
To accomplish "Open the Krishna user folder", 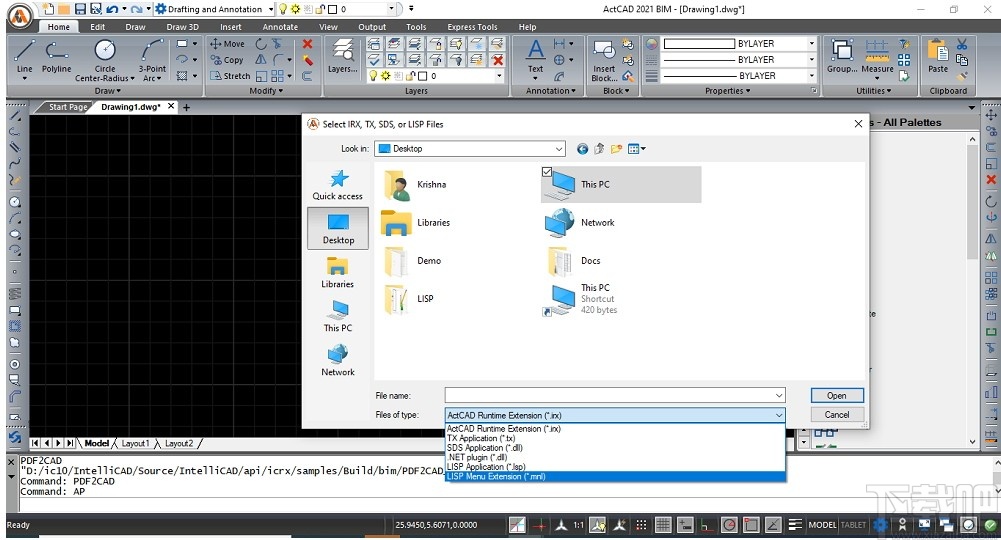I will pyautogui.click(x=415, y=184).
